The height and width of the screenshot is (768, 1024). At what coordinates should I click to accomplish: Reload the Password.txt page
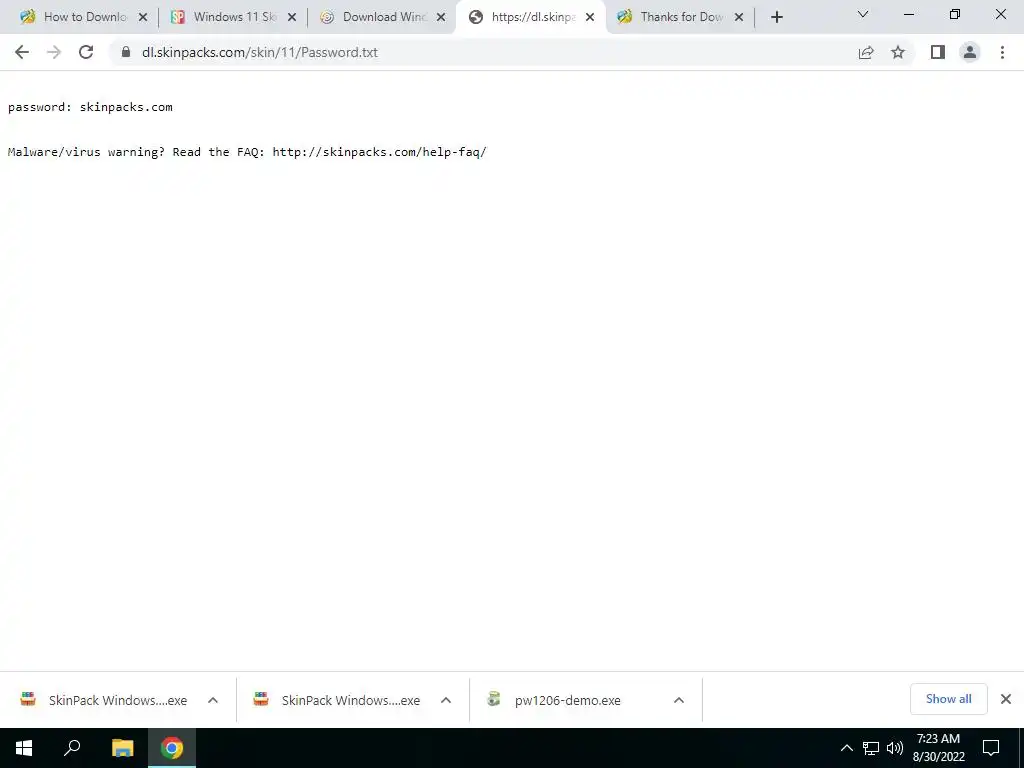pos(86,52)
